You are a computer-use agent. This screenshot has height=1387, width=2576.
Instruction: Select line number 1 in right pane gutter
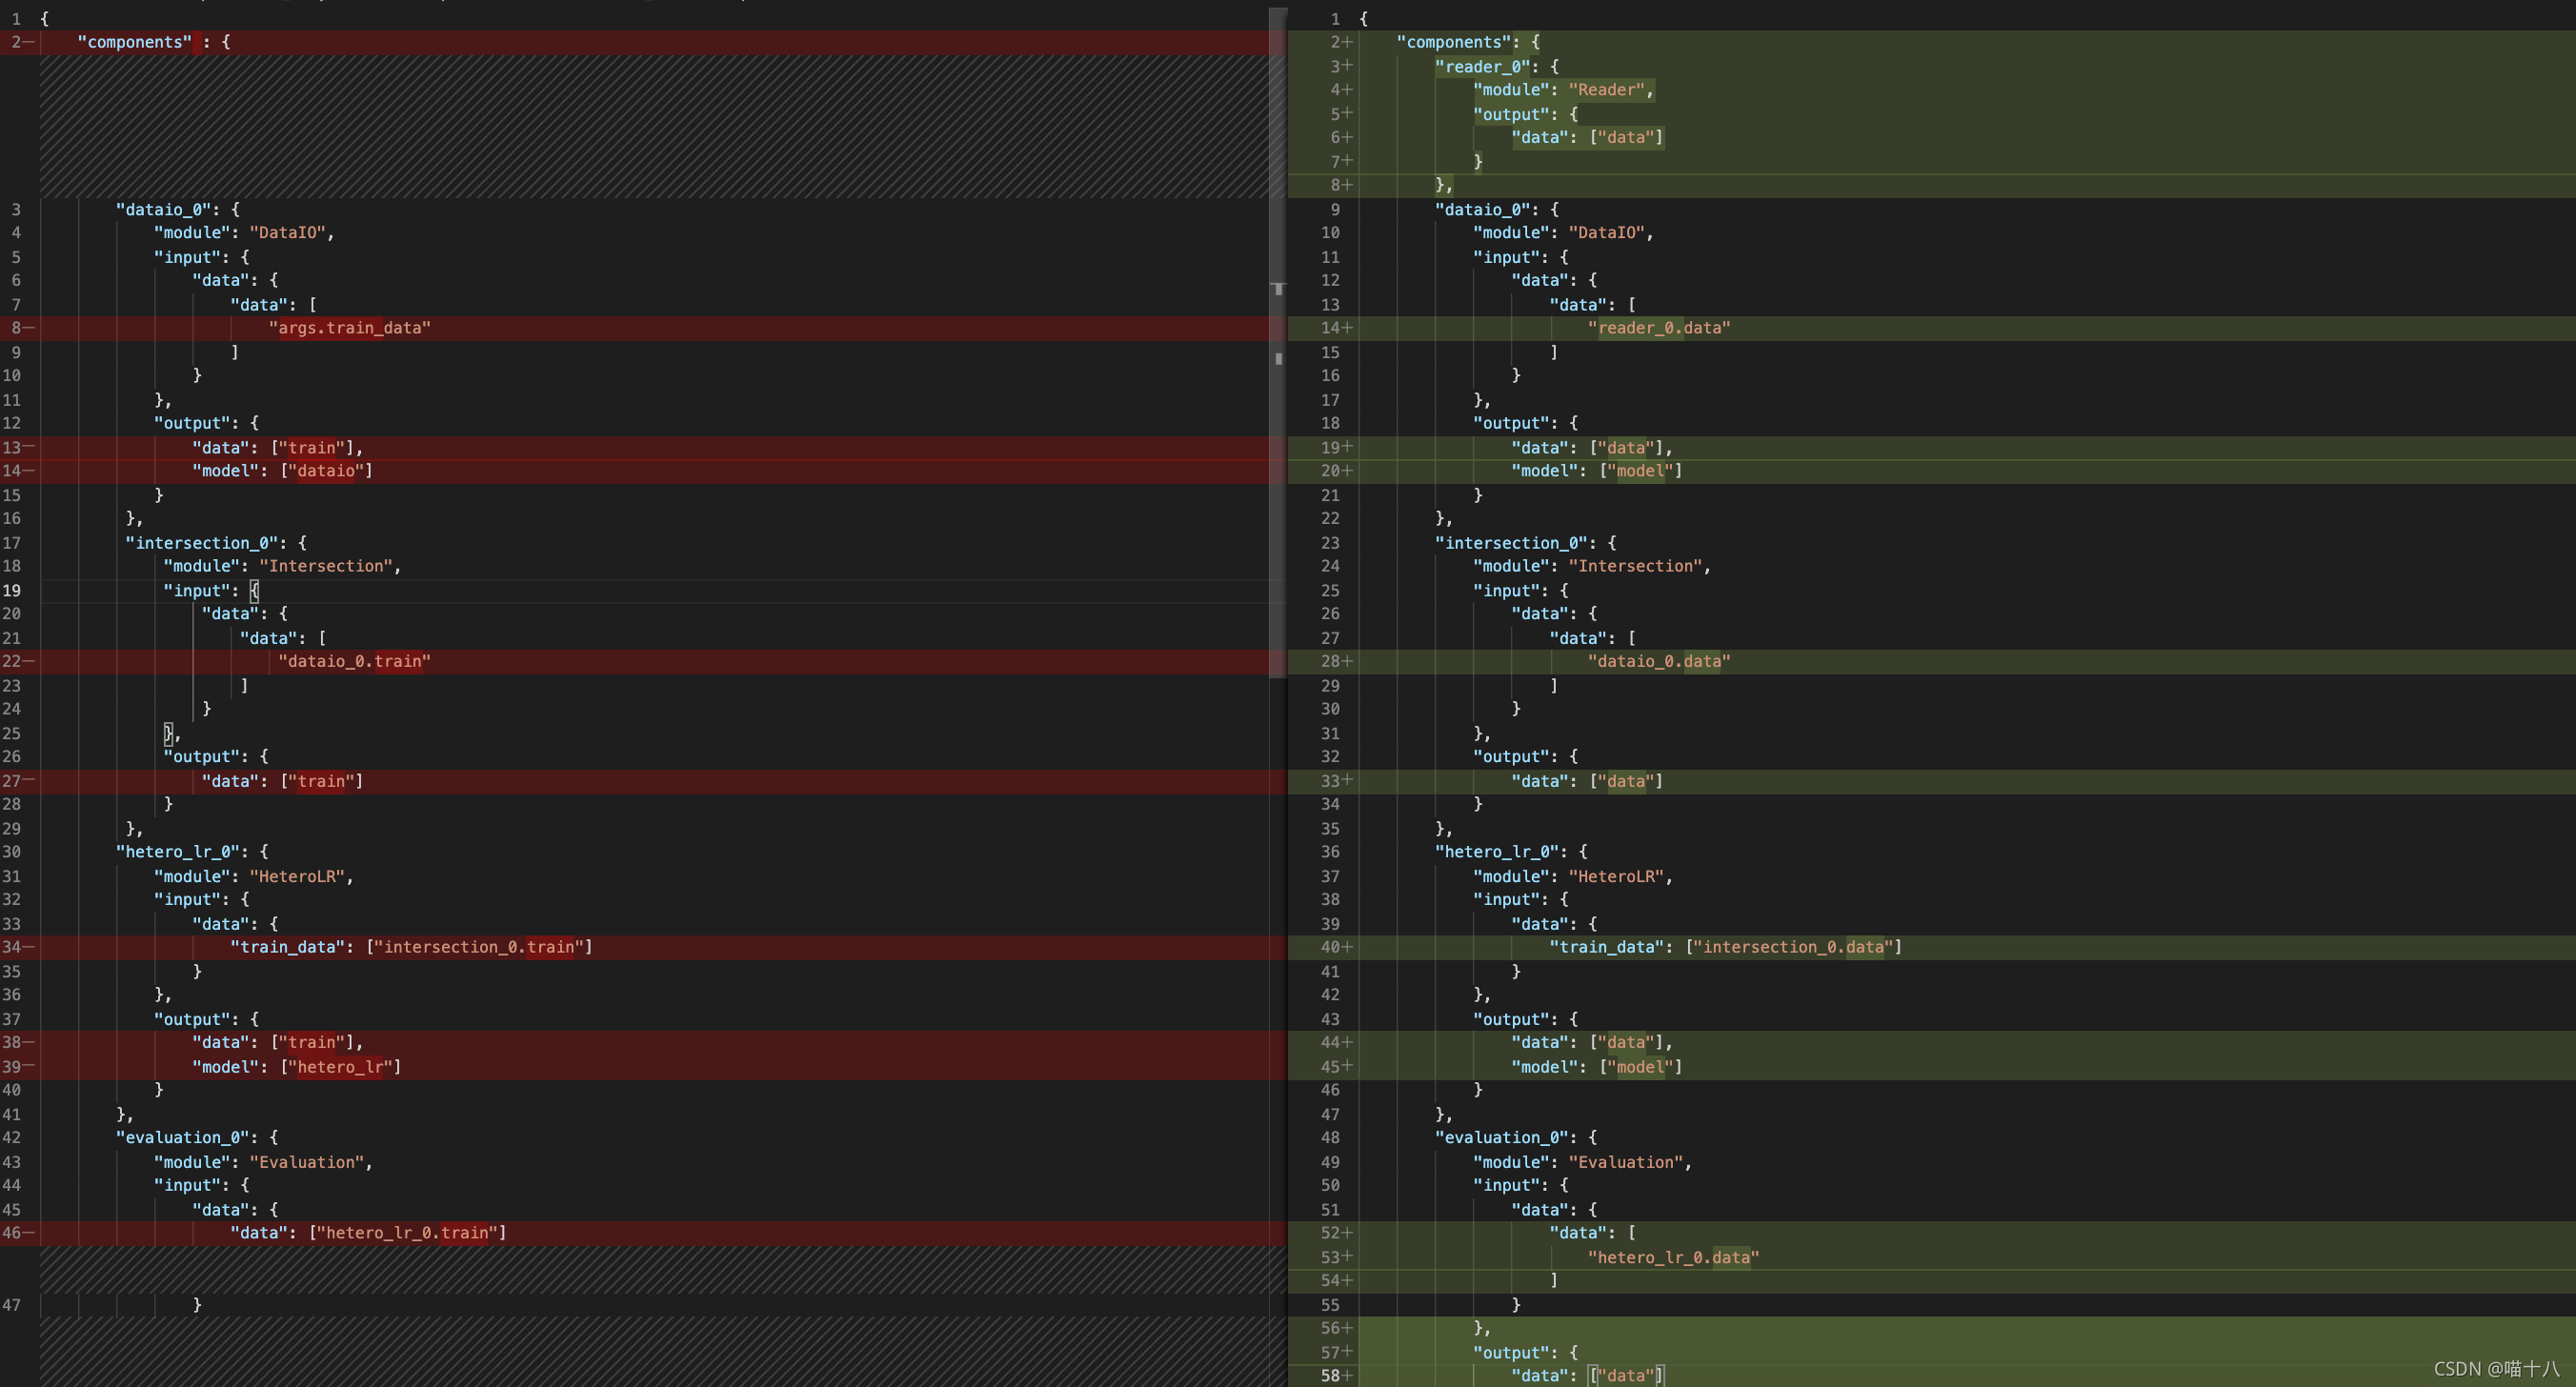click(1334, 19)
